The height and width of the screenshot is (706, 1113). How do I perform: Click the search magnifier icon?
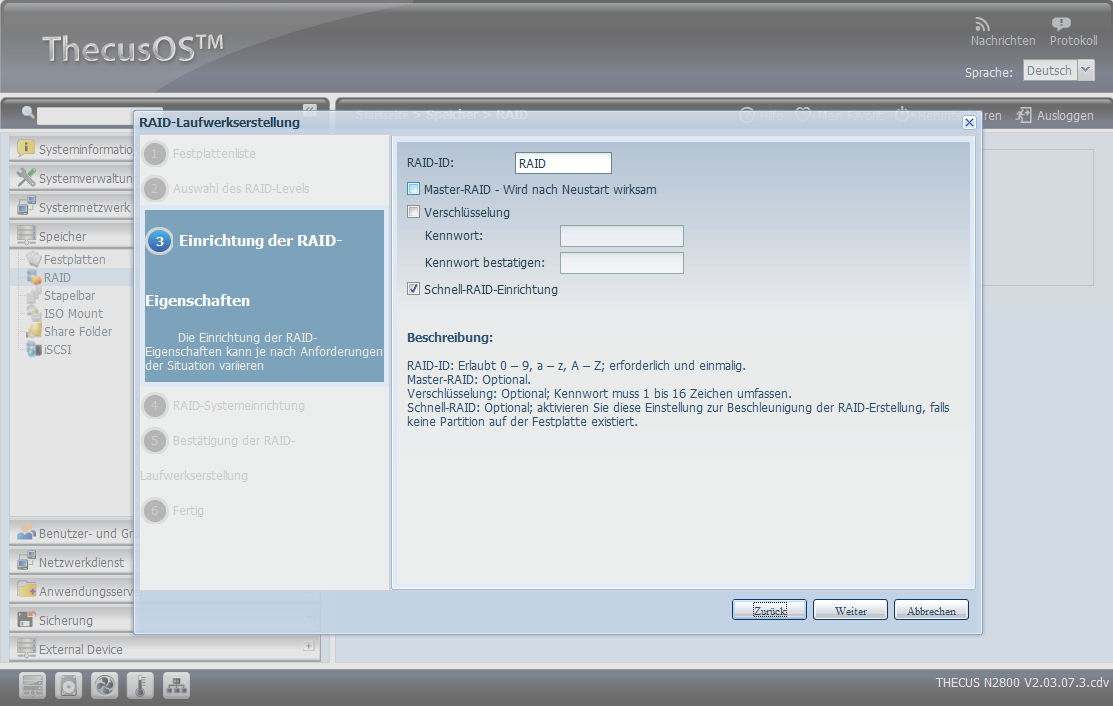pos(28,112)
